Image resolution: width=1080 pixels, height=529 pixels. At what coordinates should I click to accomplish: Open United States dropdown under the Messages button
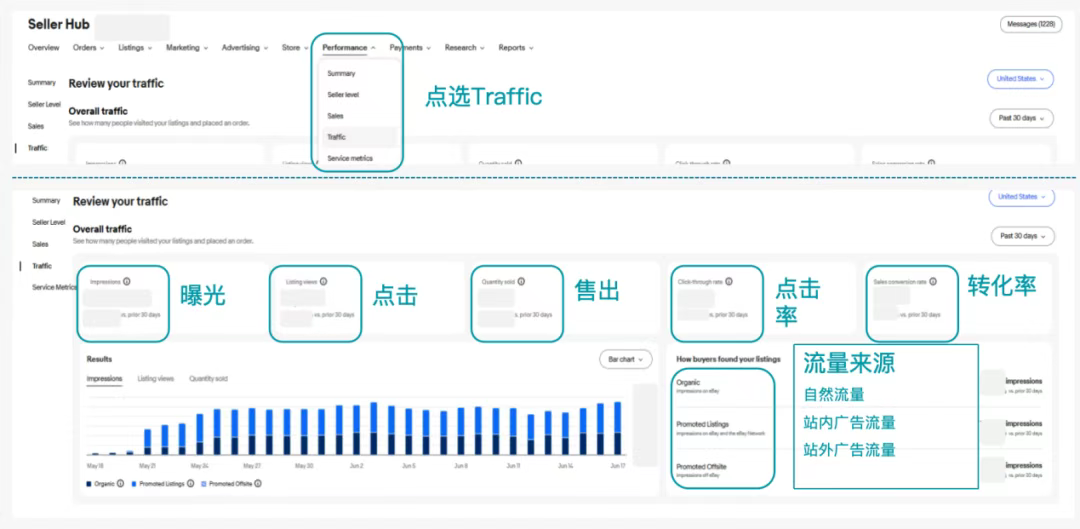click(1020, 79)
